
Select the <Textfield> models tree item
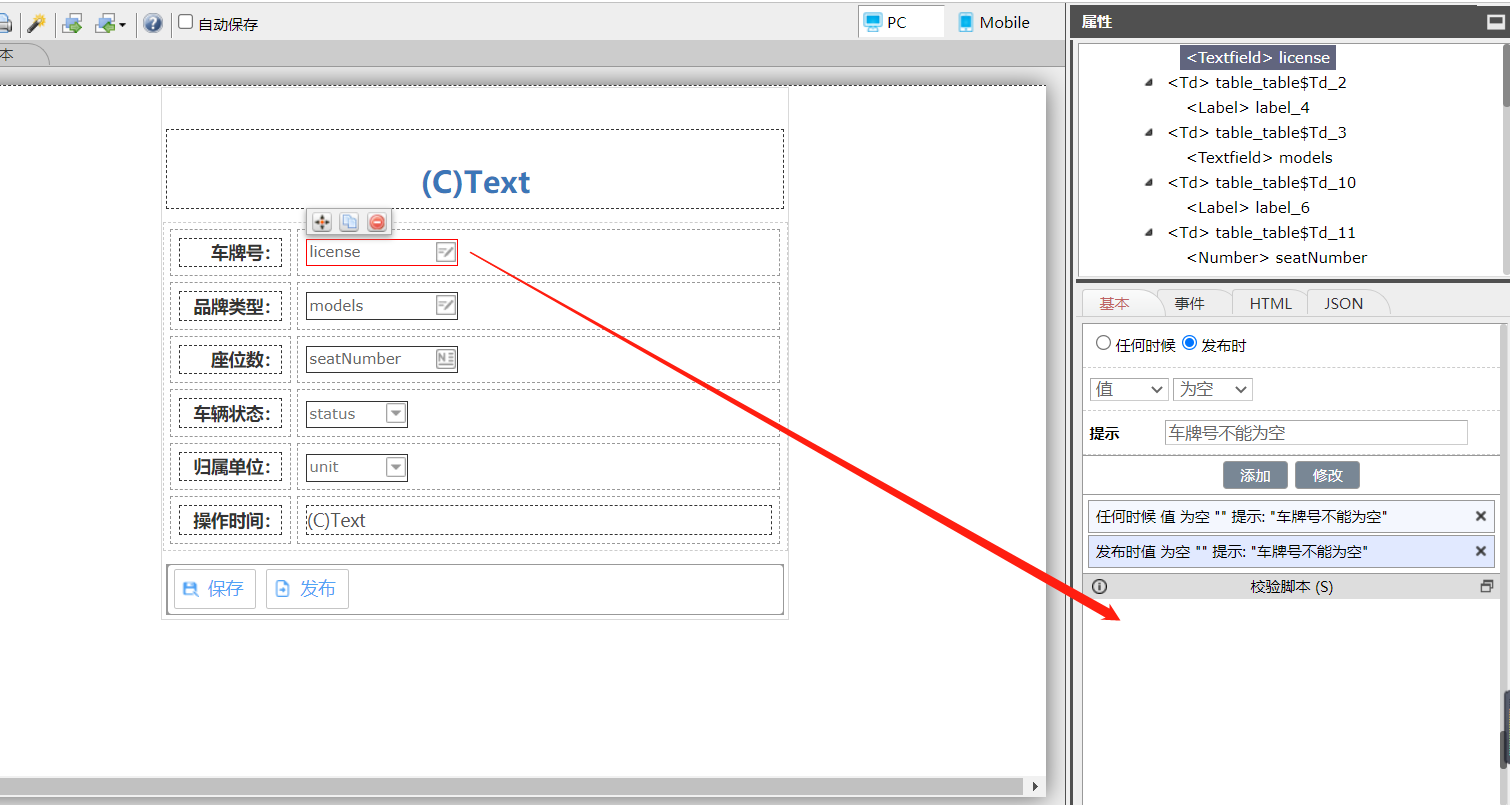click(1259, 157)
